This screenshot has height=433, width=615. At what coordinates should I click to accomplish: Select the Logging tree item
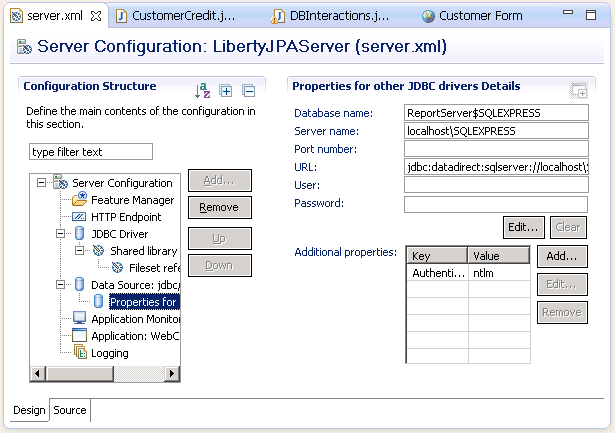click(109, 353)
